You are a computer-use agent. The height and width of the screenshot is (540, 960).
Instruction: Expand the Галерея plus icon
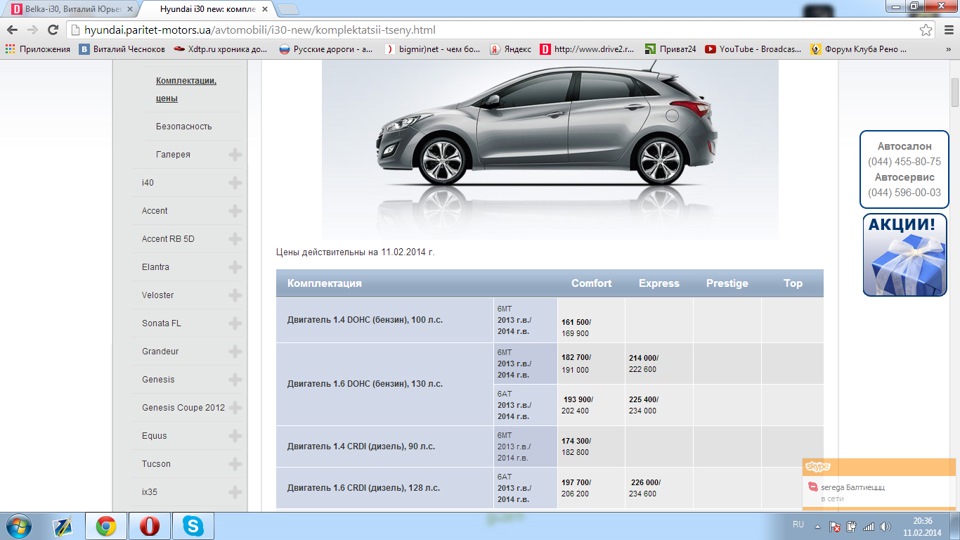(235, 154)
